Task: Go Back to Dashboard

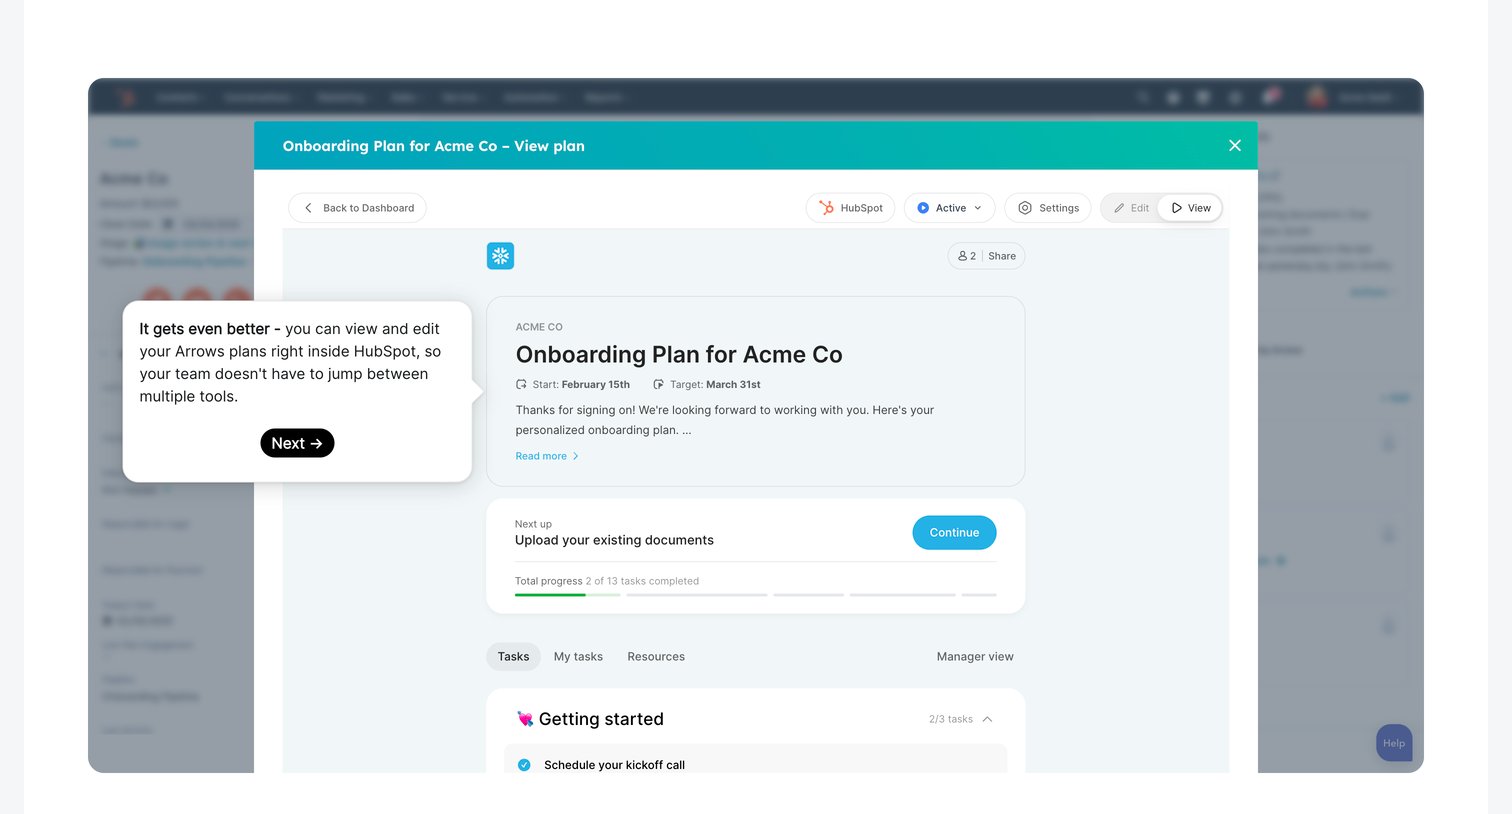Action: (357, 208)
